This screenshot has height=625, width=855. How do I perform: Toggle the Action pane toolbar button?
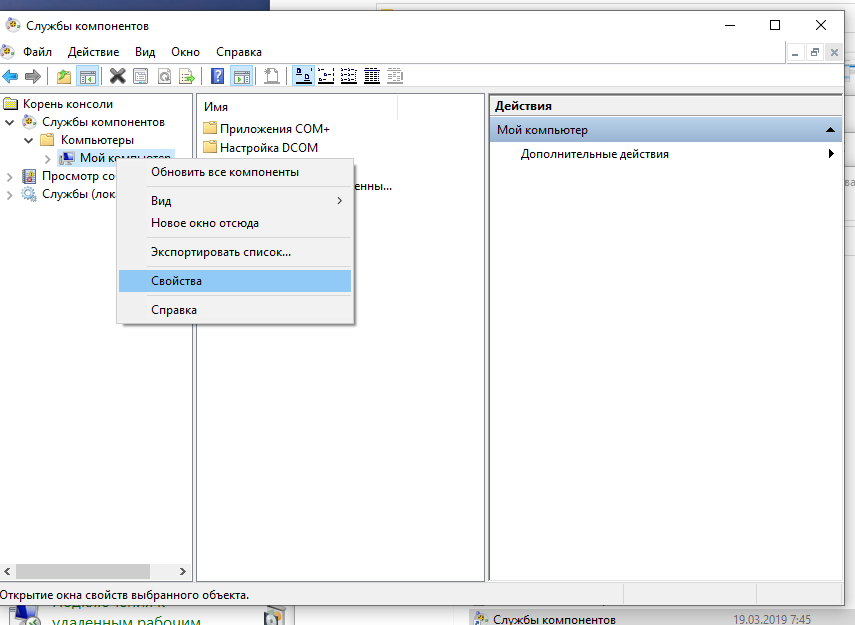pyautogui.click(x=241, y=76)
